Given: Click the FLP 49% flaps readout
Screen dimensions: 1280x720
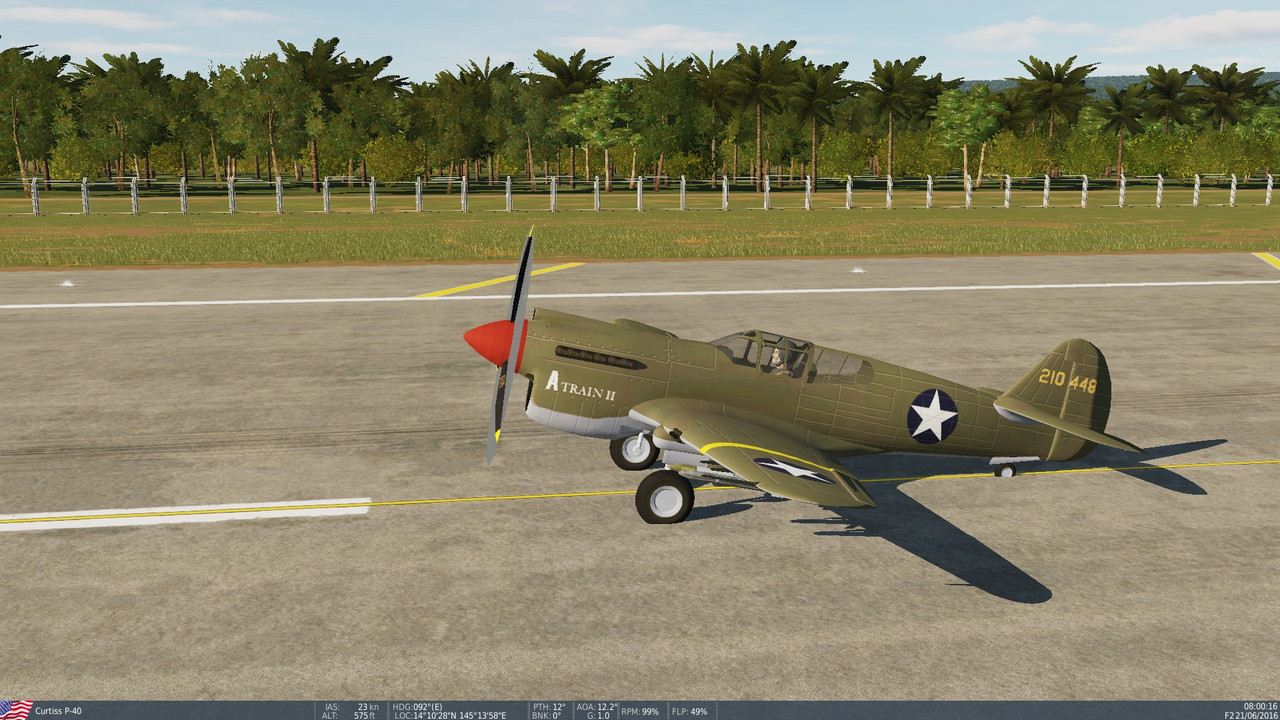Looking at the screenshot, I should pos(689,711).
